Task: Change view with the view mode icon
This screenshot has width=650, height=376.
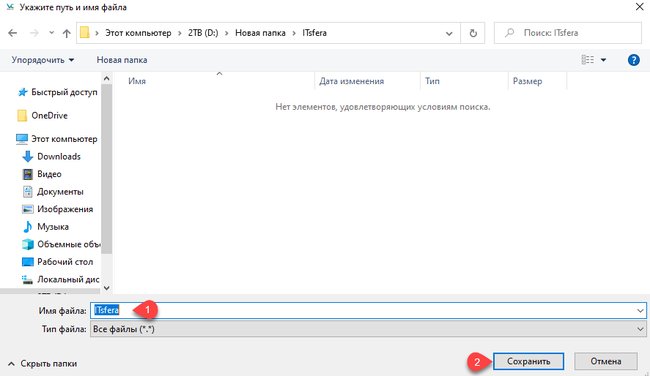Action: pos(587,60)
